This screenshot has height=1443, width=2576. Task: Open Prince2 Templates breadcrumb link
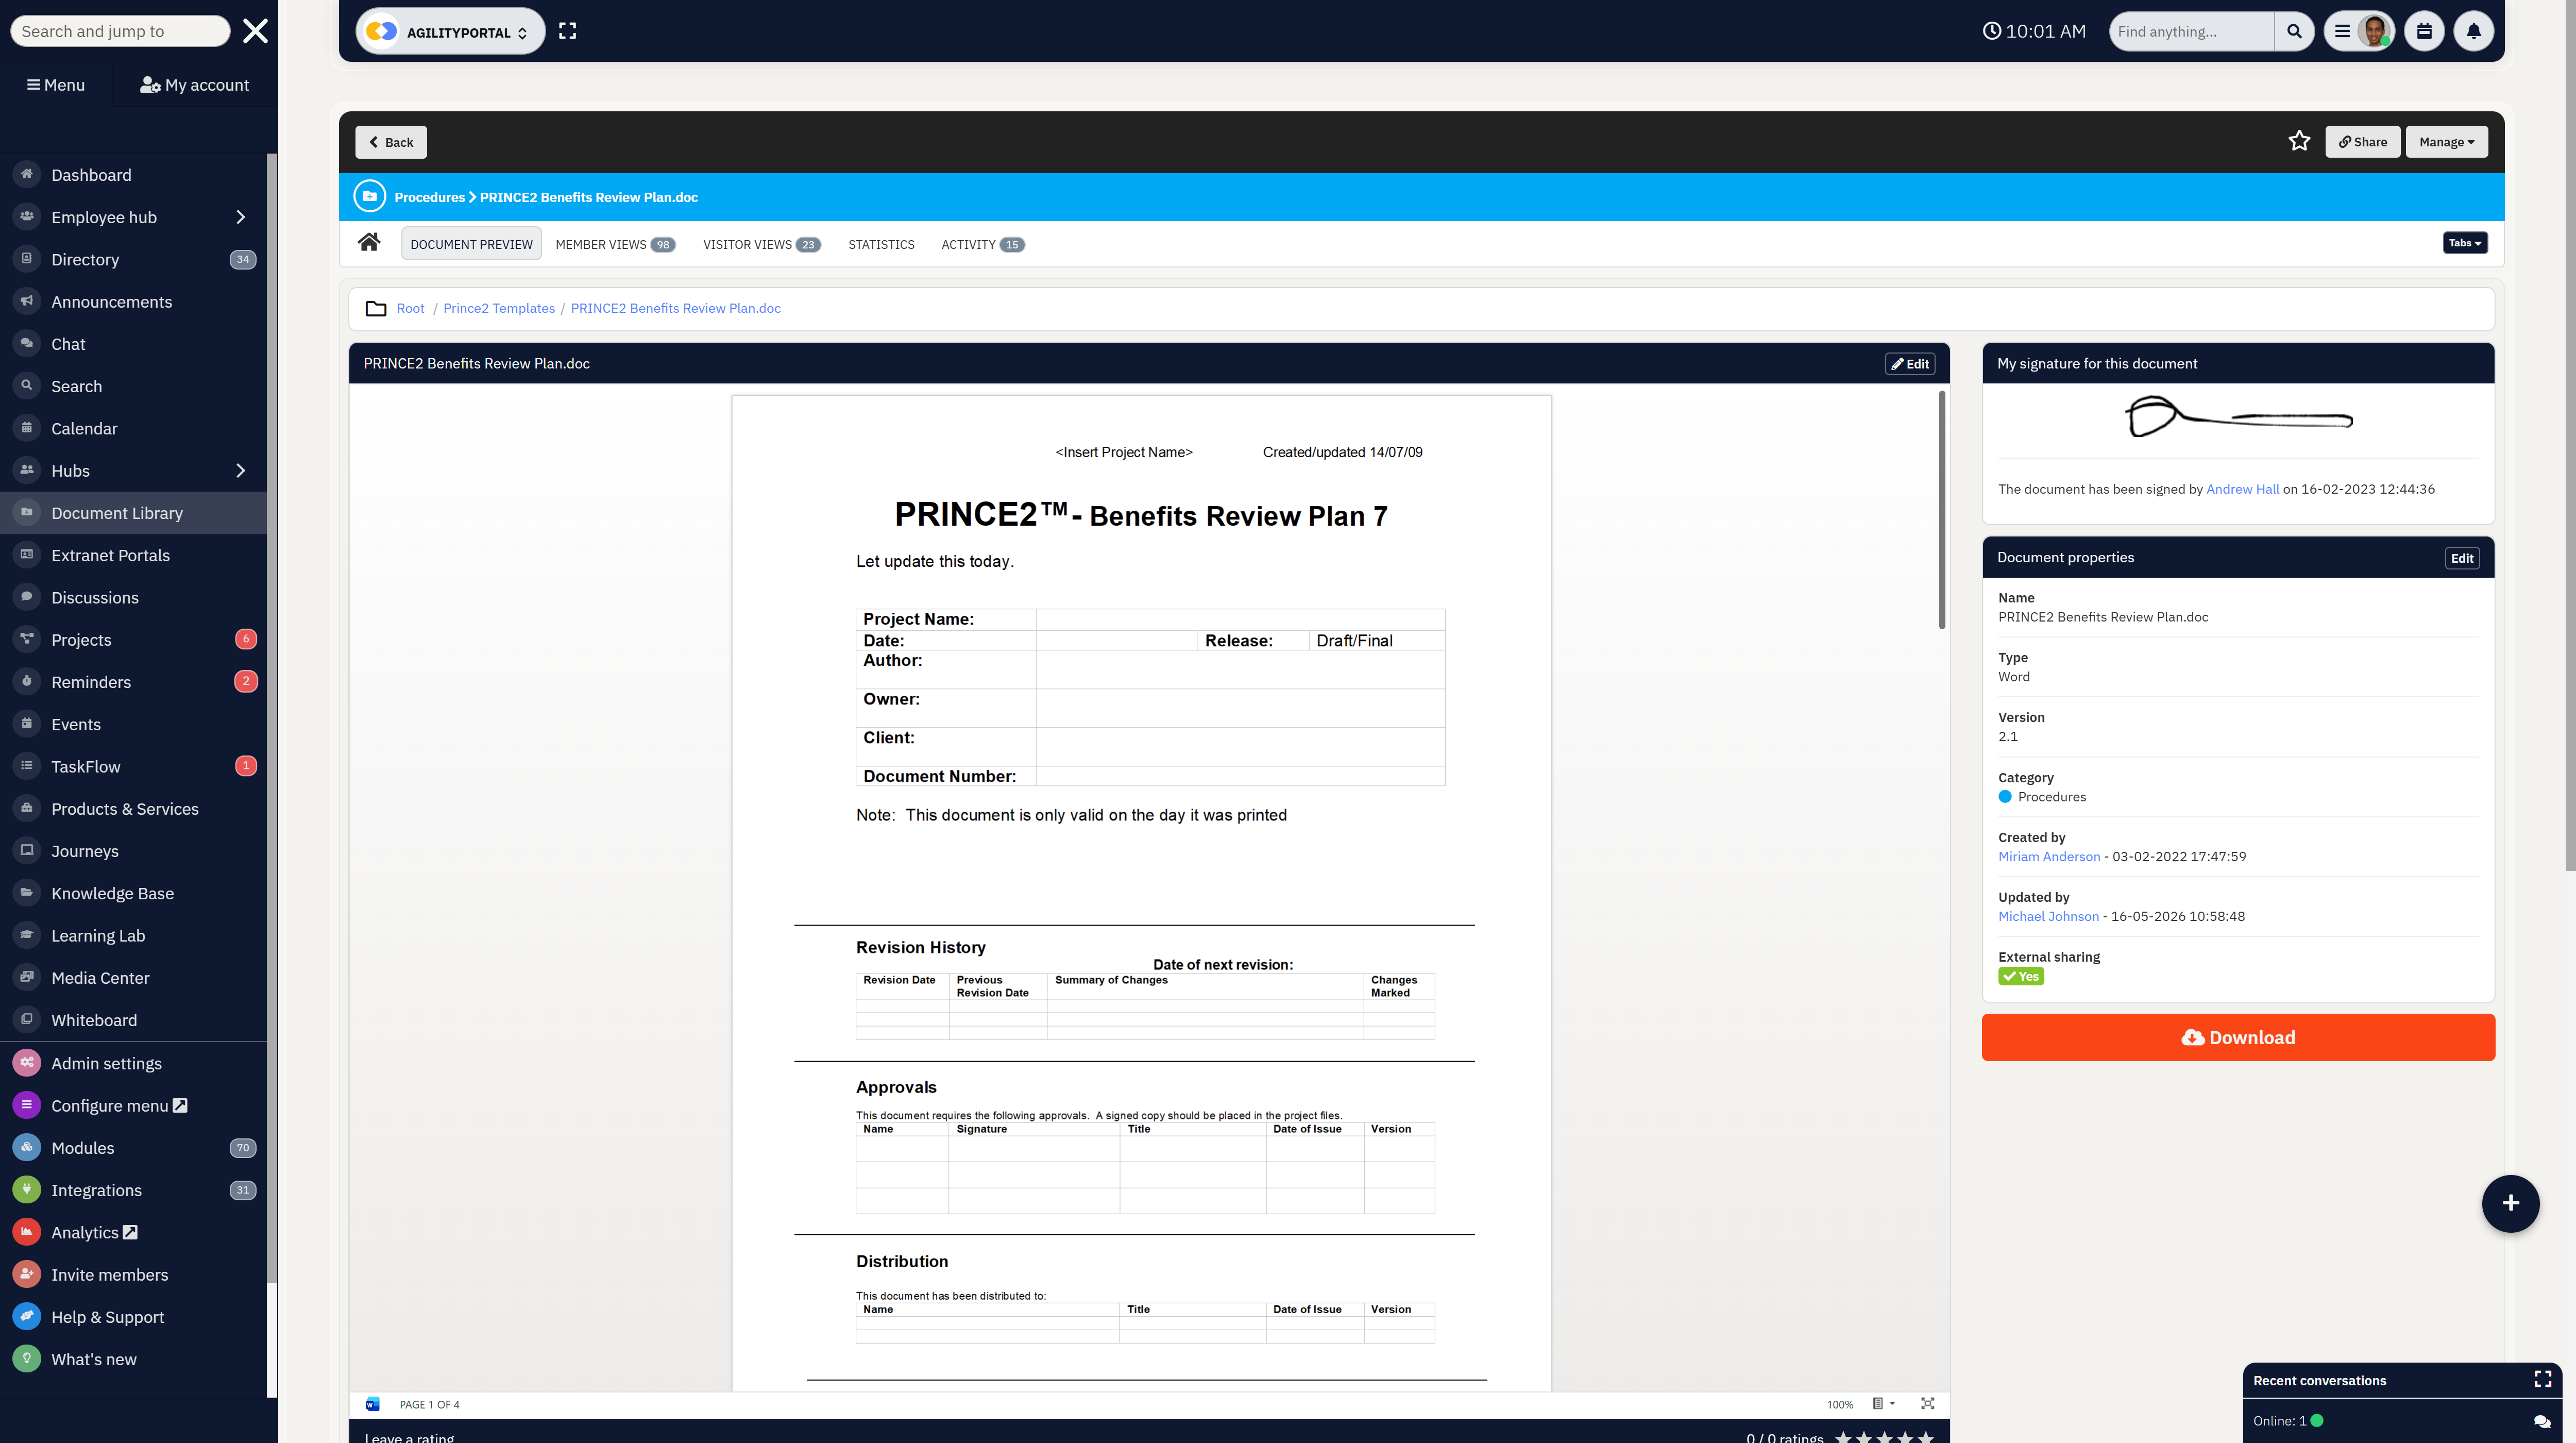tap(498, 308)
